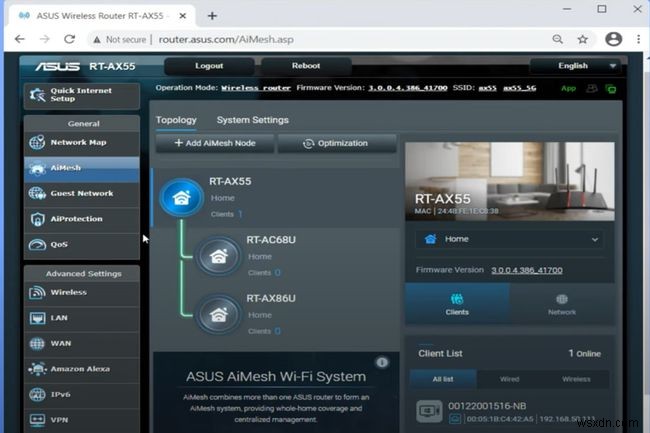Image resolution: width=650 pixels, height=433 pixels.
Task: Filter client list by Wireless
Action: (576, 379)
